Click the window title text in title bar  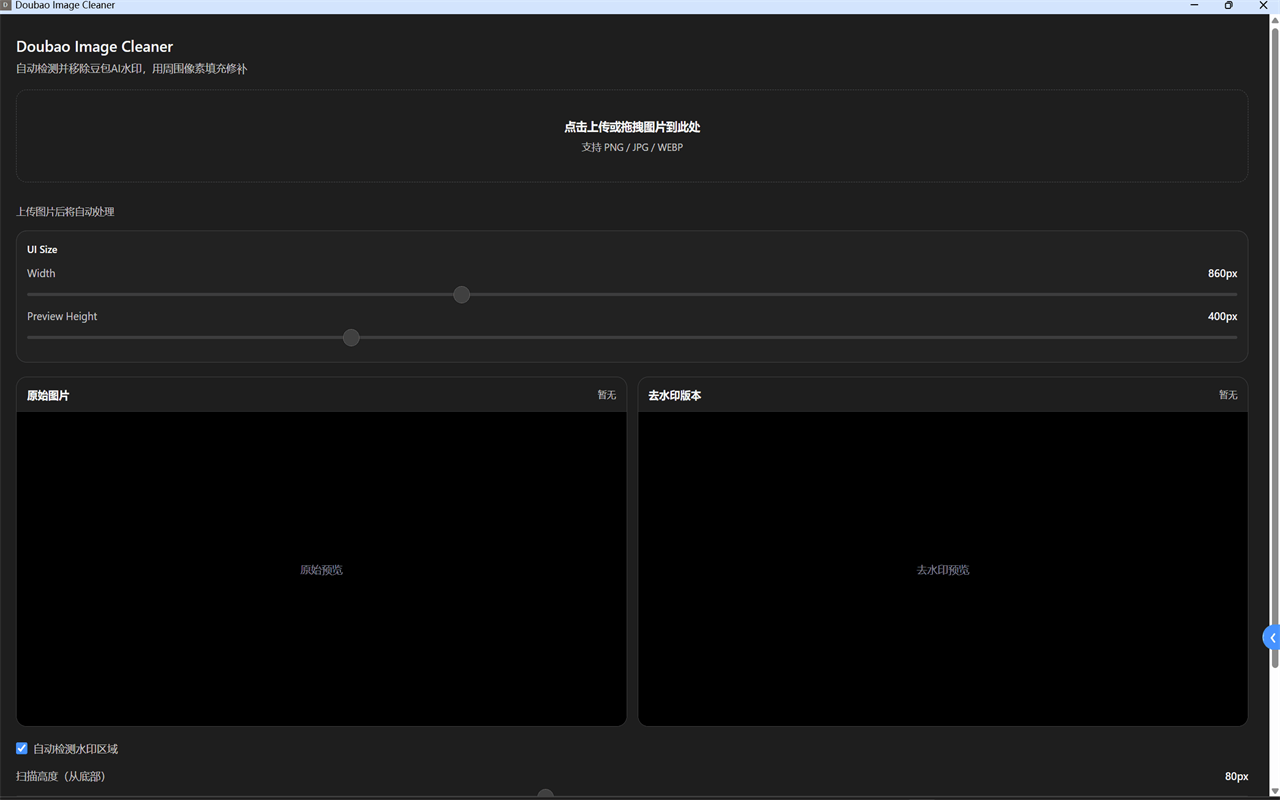coord(65,5)
